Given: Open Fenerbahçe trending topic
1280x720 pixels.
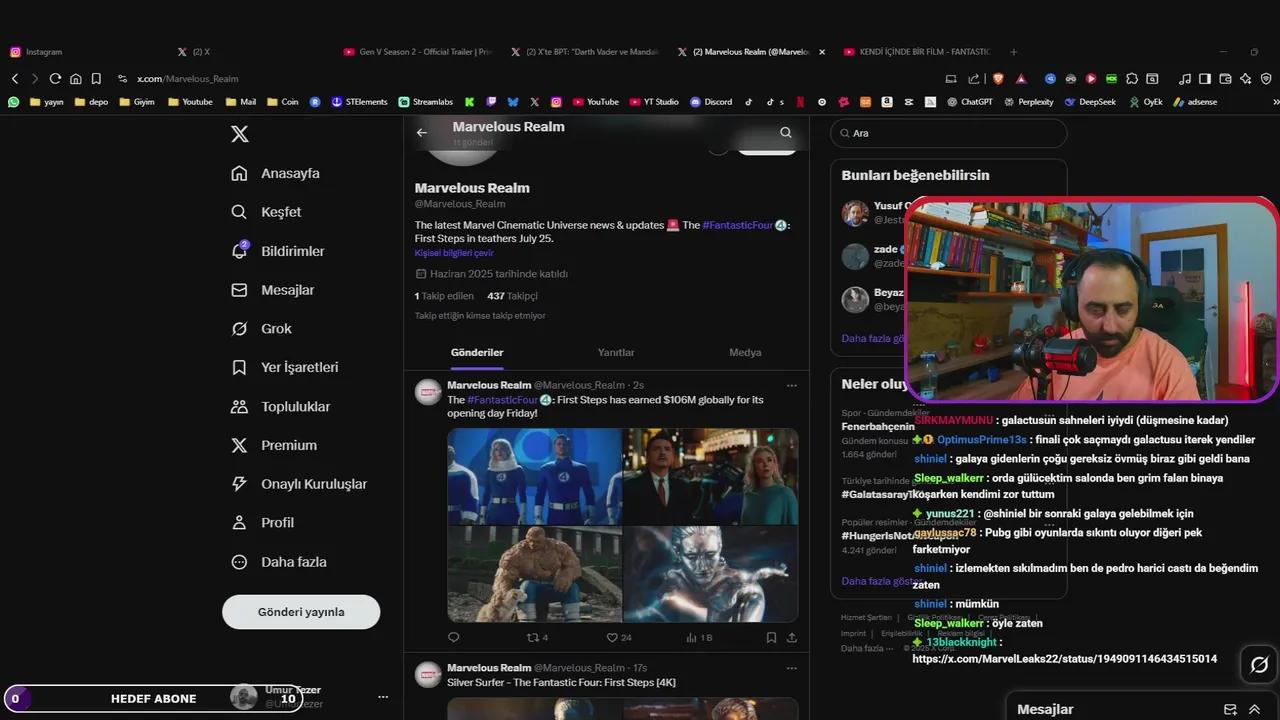Looking at the screenshot, I should pos(878,426).
